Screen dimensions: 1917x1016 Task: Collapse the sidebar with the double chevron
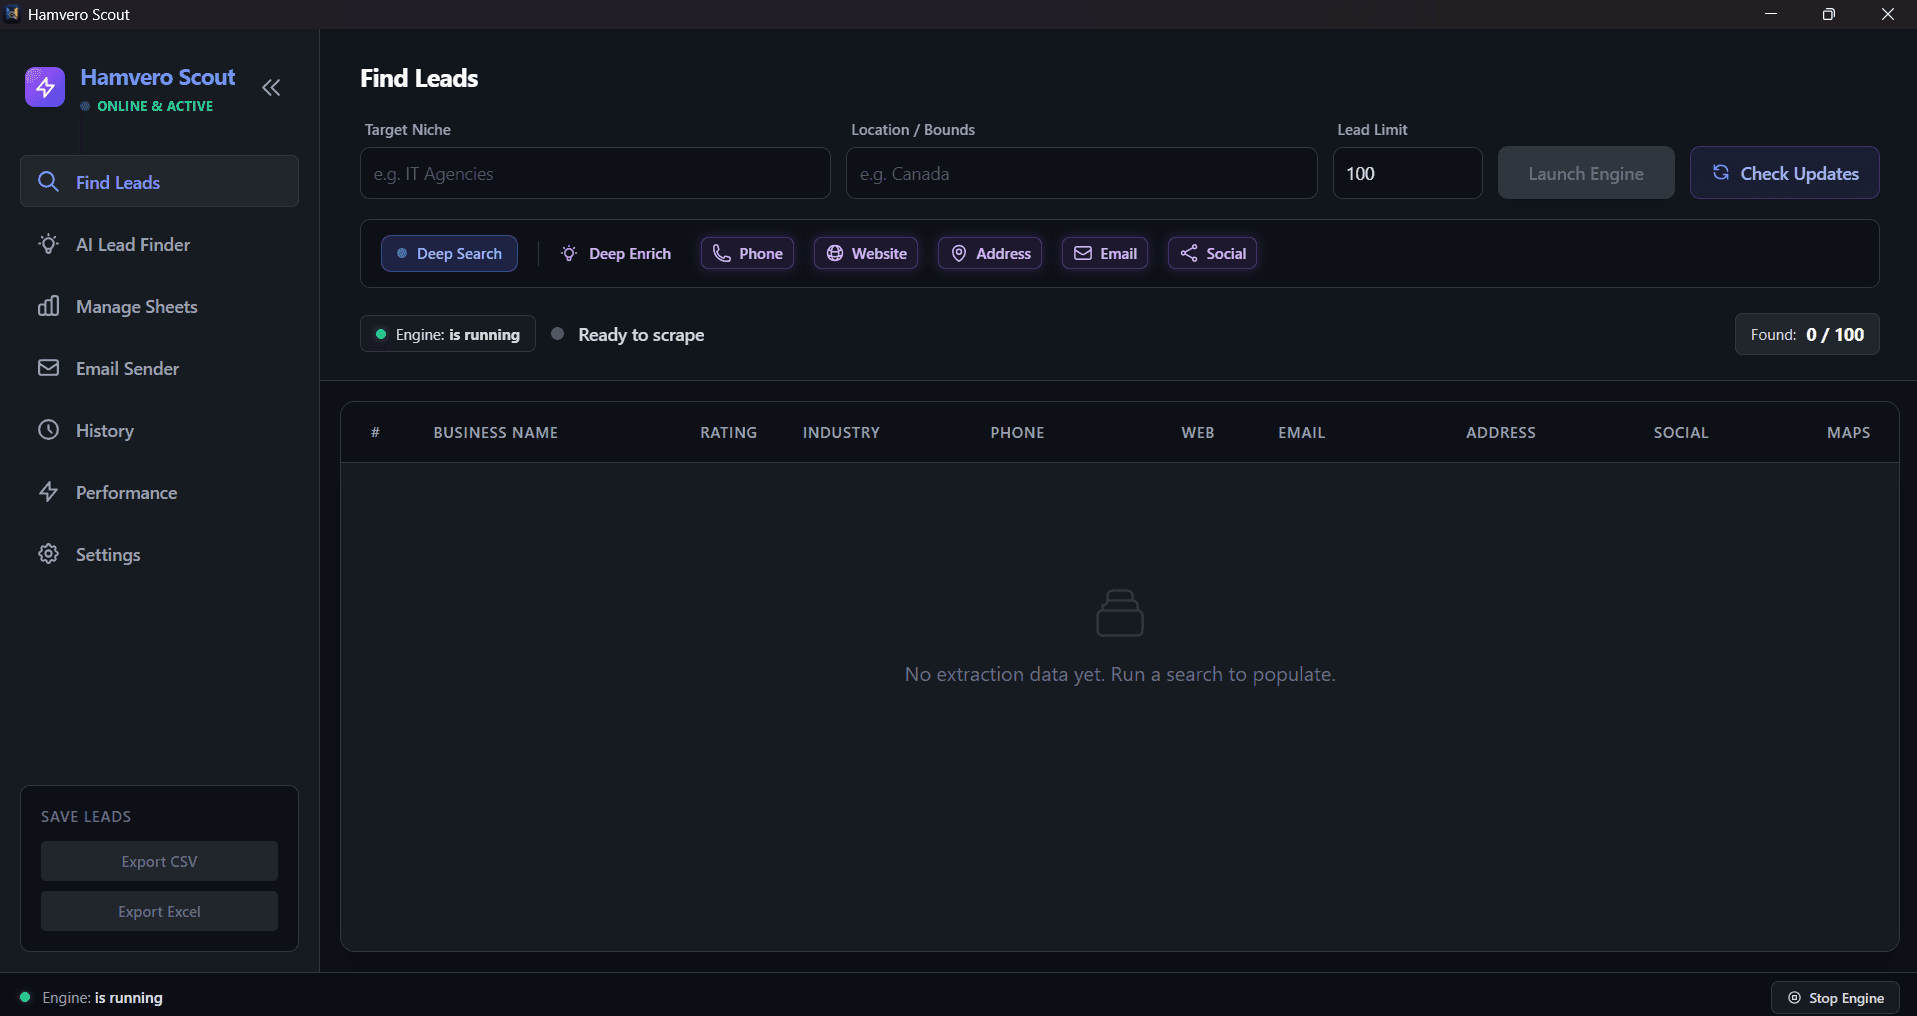pyautogui.click(x=271, y=88)
